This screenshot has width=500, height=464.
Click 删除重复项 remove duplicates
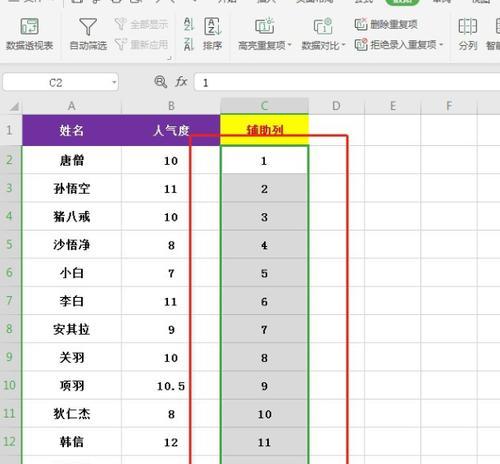click(x=386, y=24)
